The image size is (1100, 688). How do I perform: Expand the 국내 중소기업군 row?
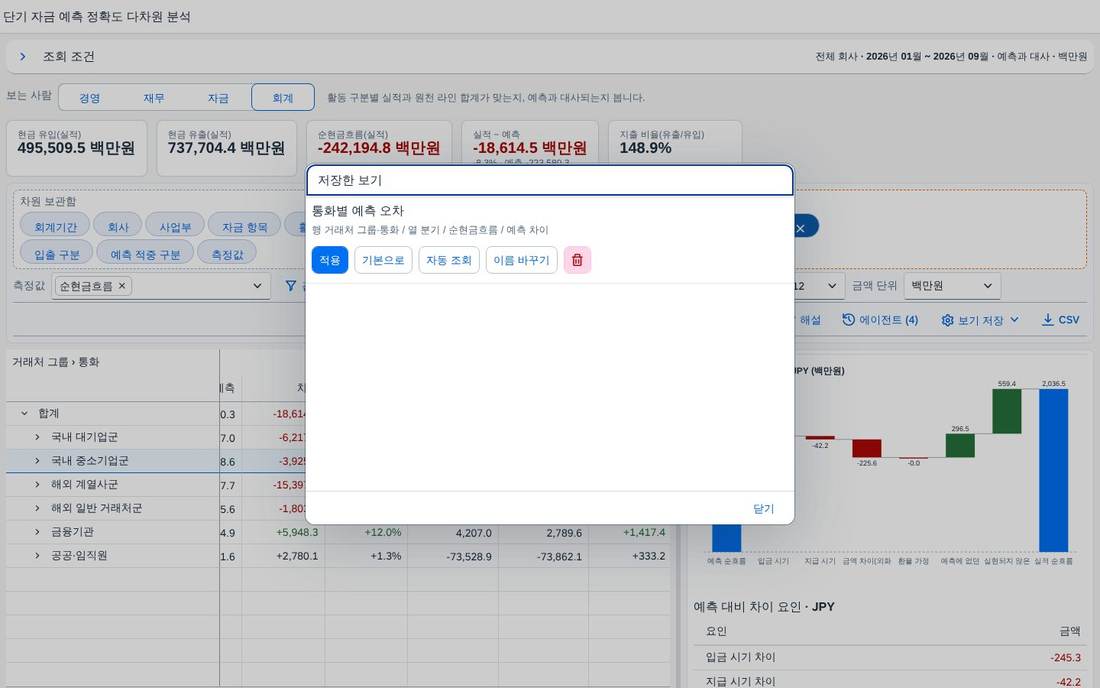(37, 461)
